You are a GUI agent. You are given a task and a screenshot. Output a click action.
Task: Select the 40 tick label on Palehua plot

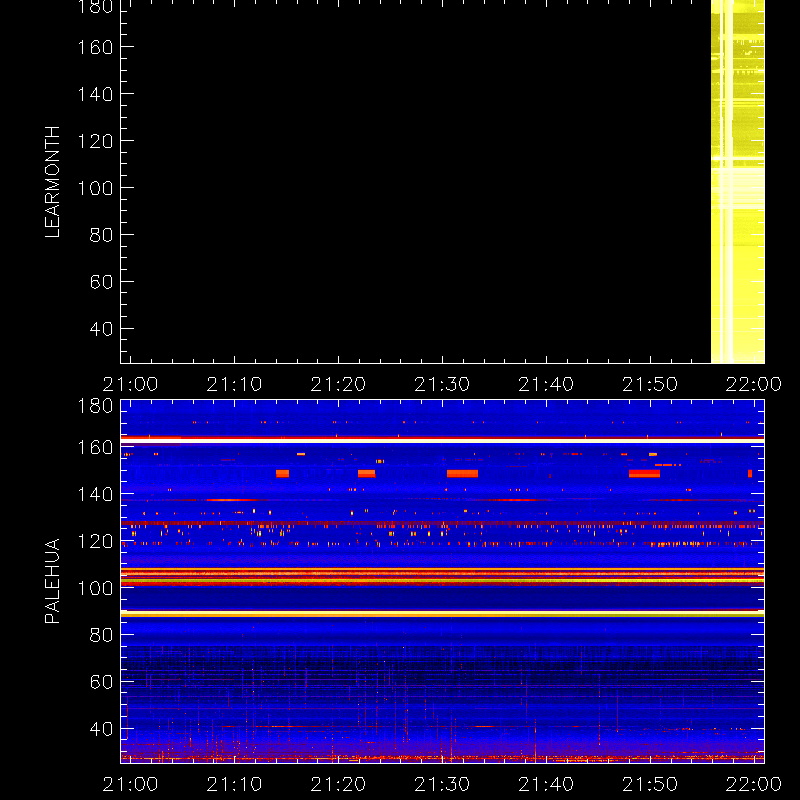(101, 729)
